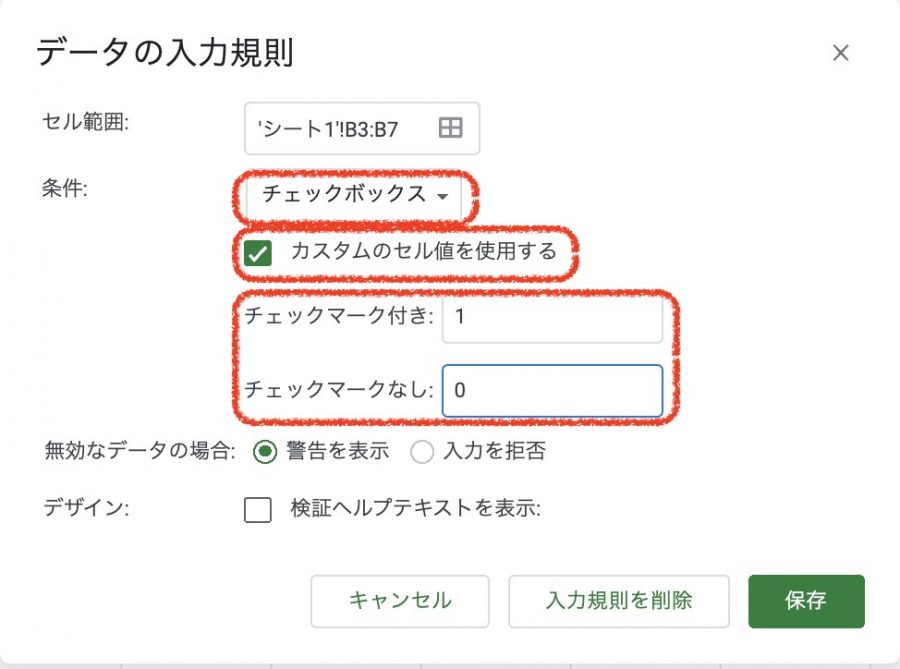The width and height of the screenshot is (900, 669).
Task: Open the チェックボックス condition dropdown
Action: [356, 195]
